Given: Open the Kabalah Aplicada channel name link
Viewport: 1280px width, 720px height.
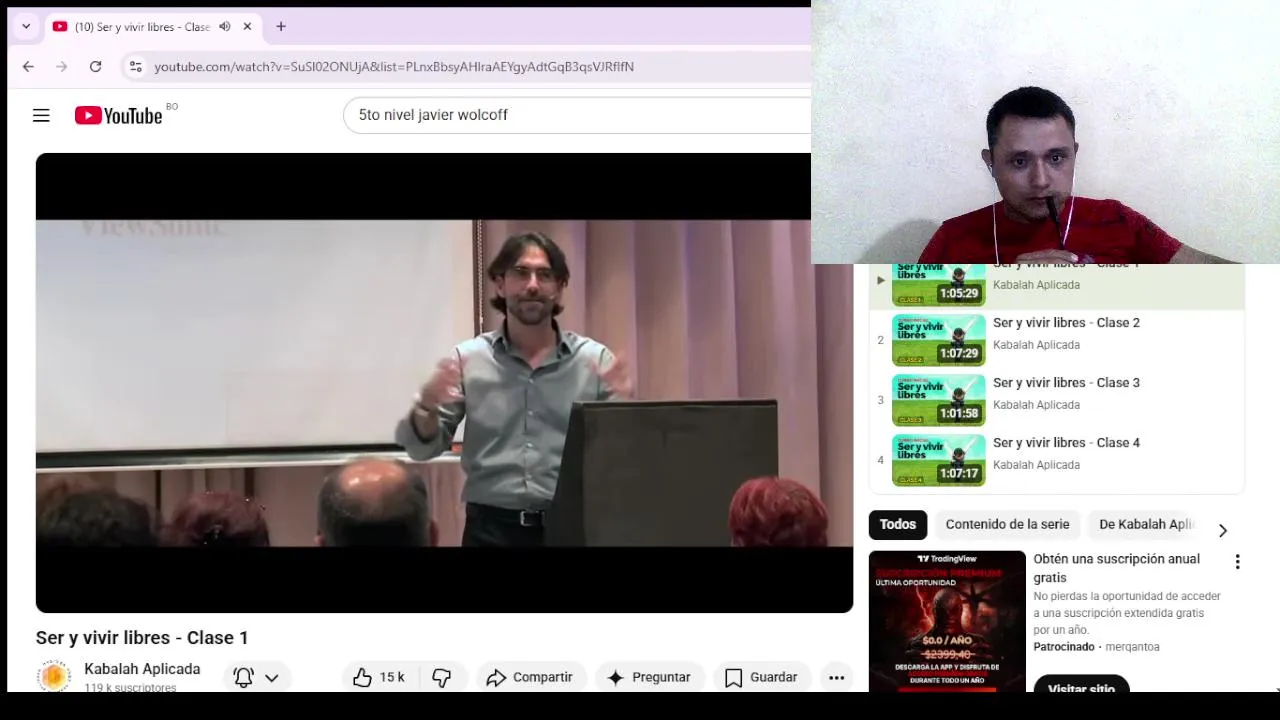Looking at the screenshot, I should 142,669.
